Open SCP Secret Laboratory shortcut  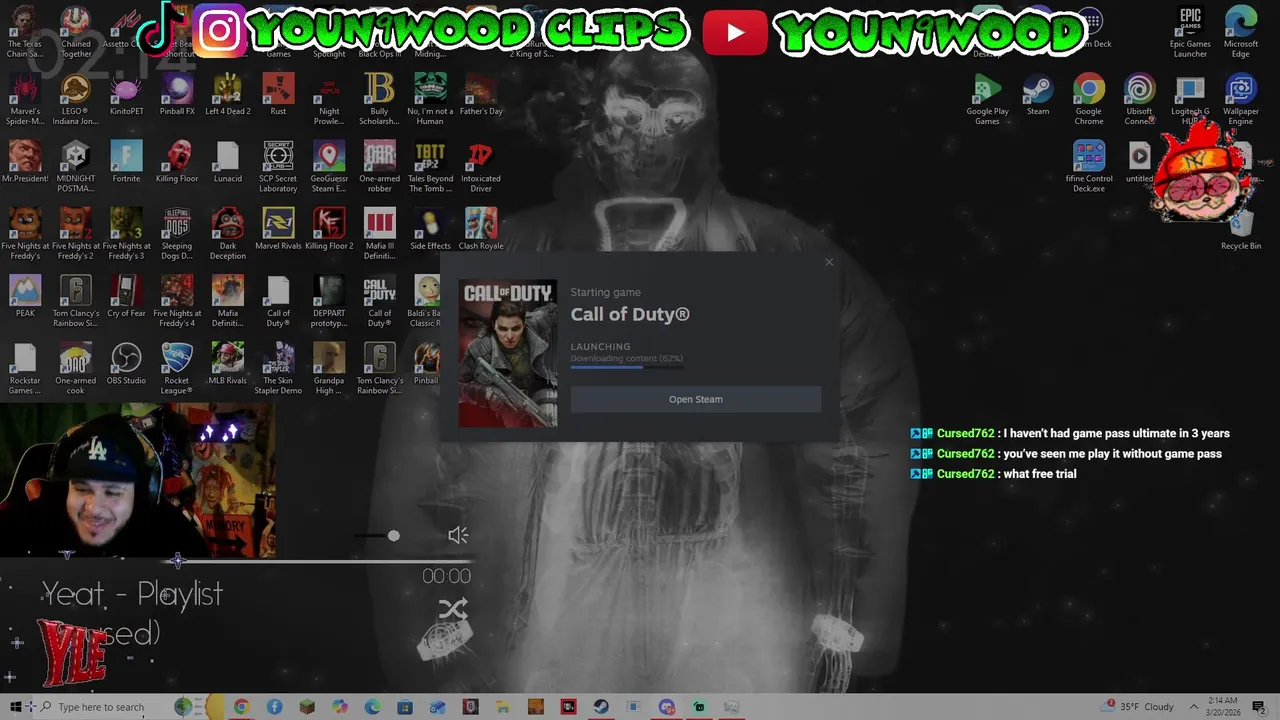[278, 167]
